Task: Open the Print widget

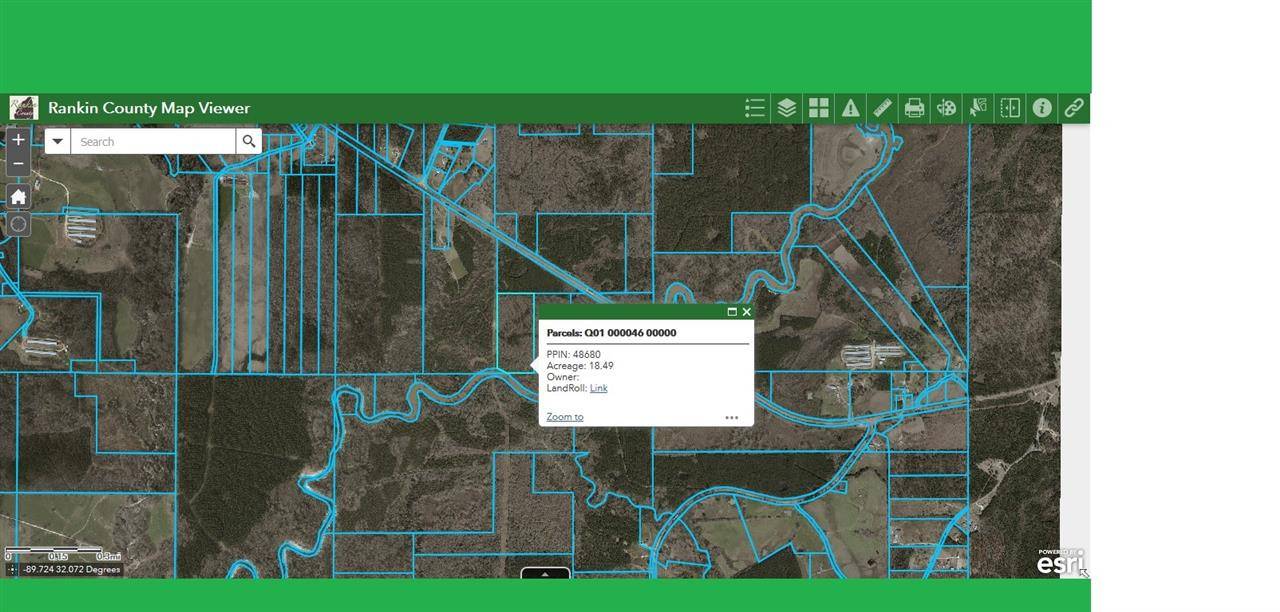Action: (x=914, y=108)
